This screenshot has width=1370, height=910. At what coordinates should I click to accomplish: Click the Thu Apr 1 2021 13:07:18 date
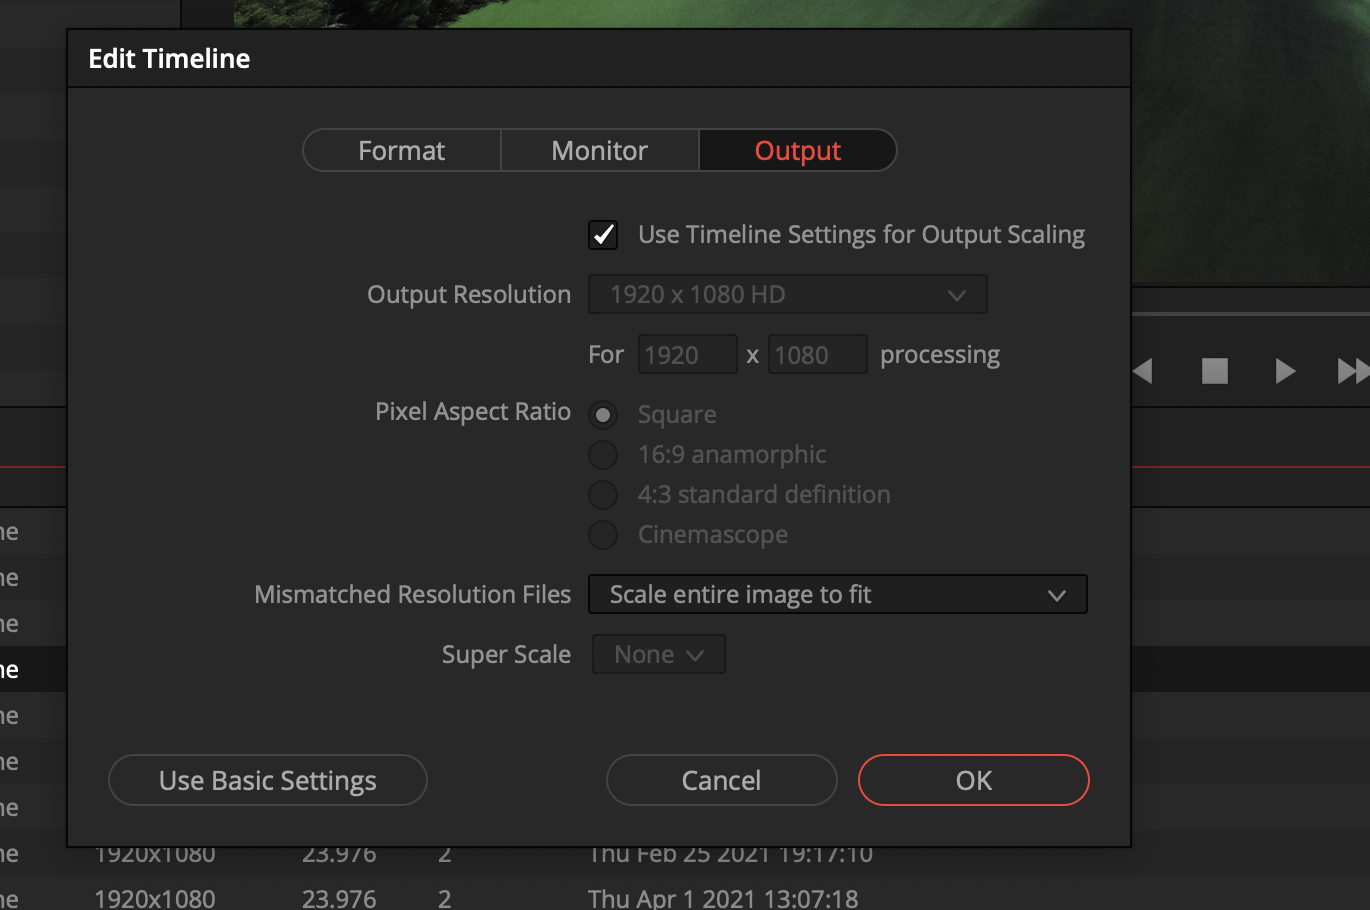click(723, 898)
